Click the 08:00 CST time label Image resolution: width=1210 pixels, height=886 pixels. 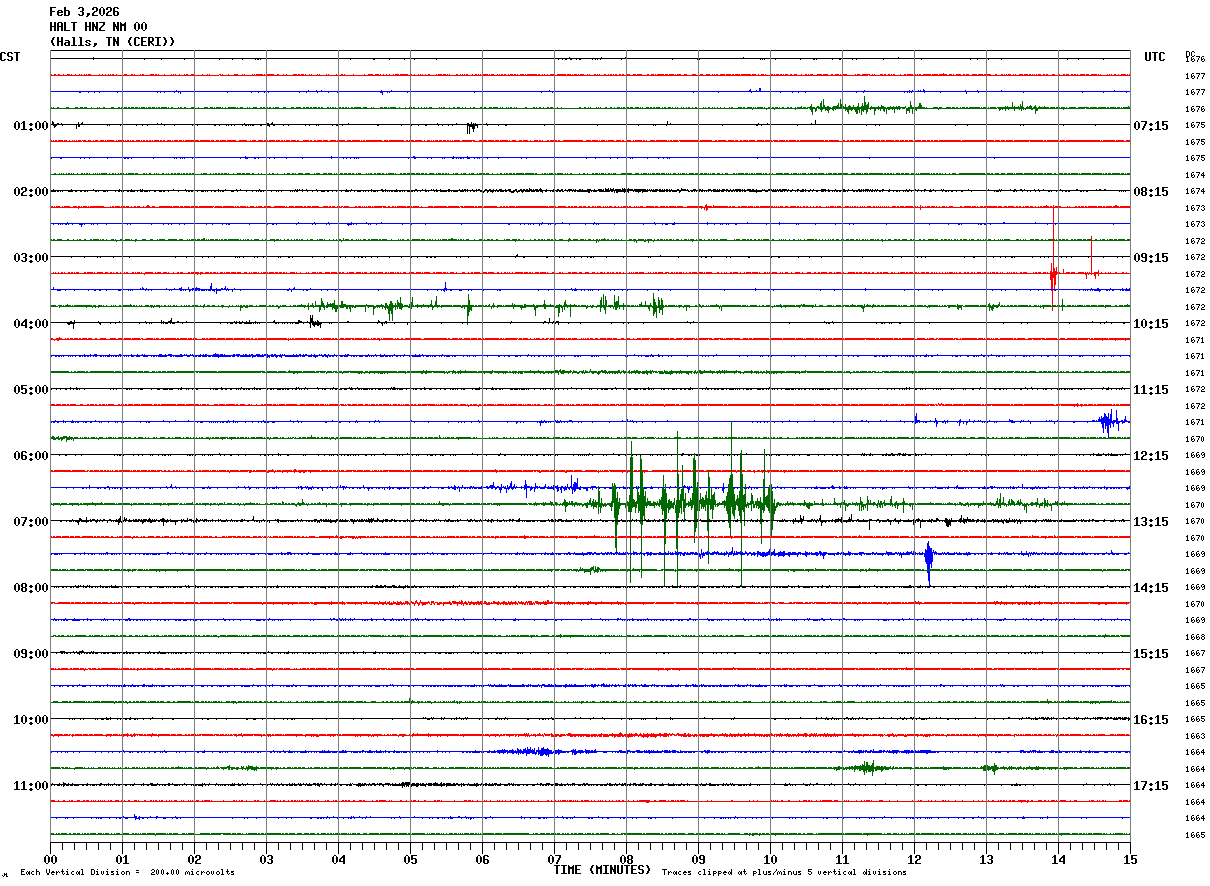point(31,588)
